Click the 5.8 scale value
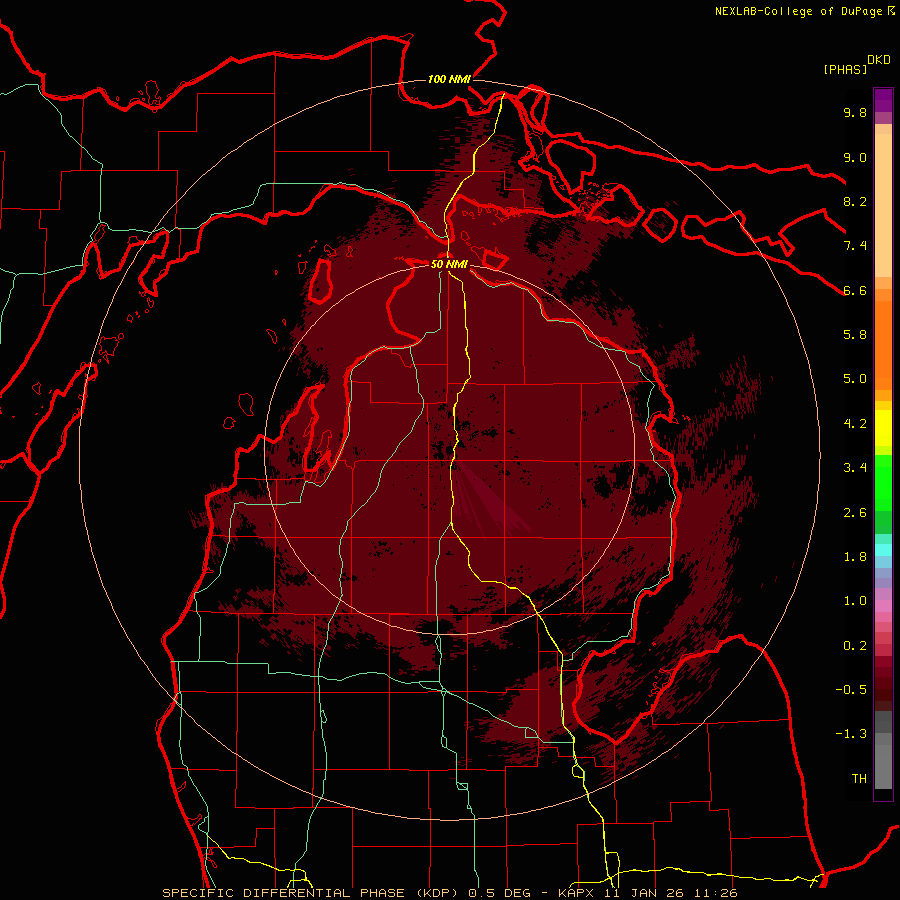900x900 pixels. click(x=855, y=335)
